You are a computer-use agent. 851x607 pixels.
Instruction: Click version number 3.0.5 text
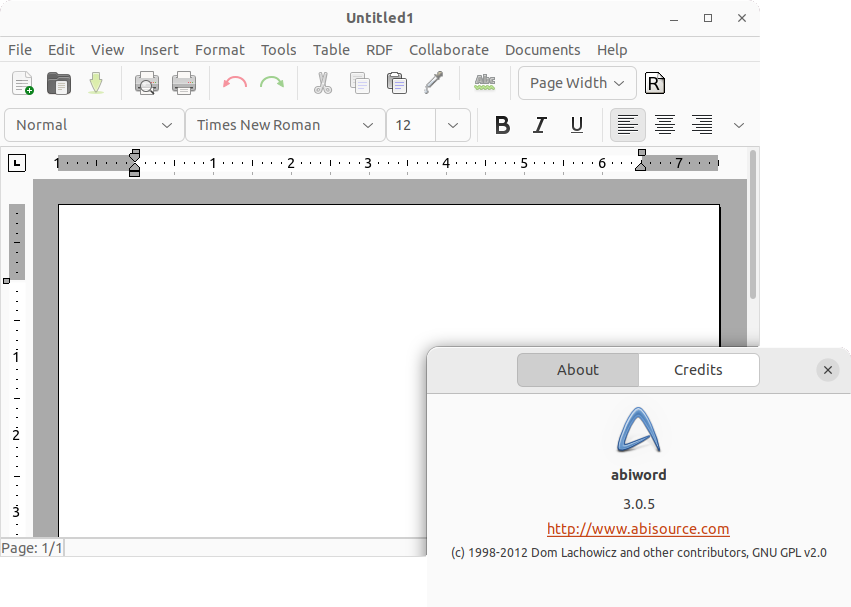point(639,504)
